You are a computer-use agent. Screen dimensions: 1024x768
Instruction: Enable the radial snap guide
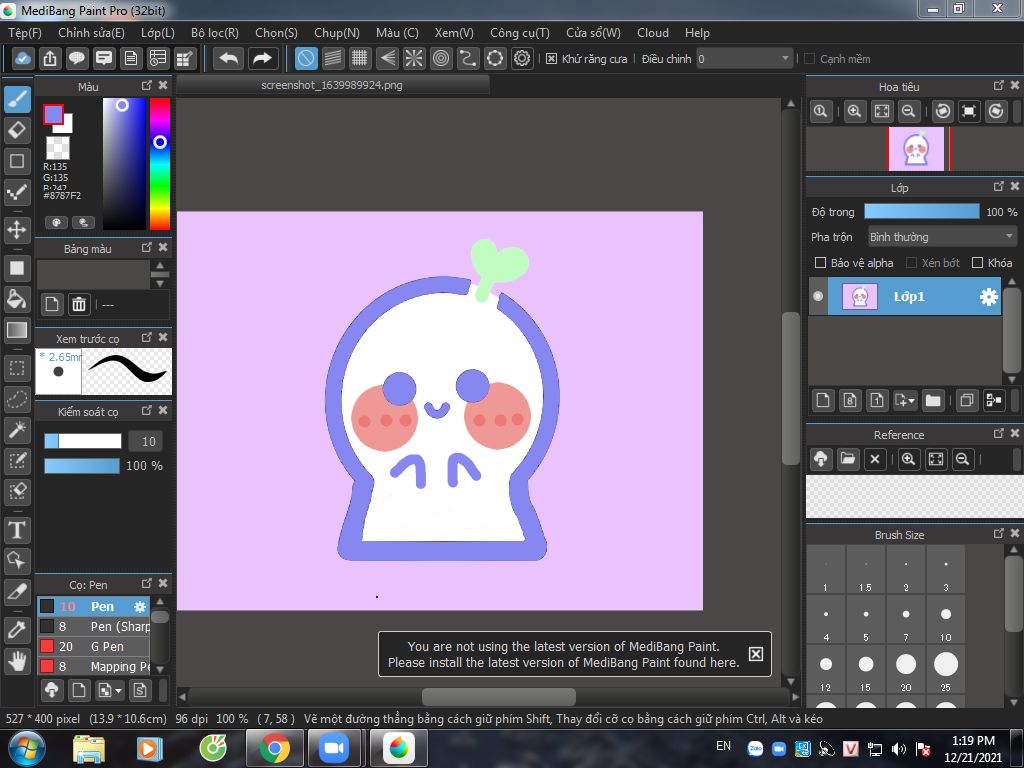414,59
